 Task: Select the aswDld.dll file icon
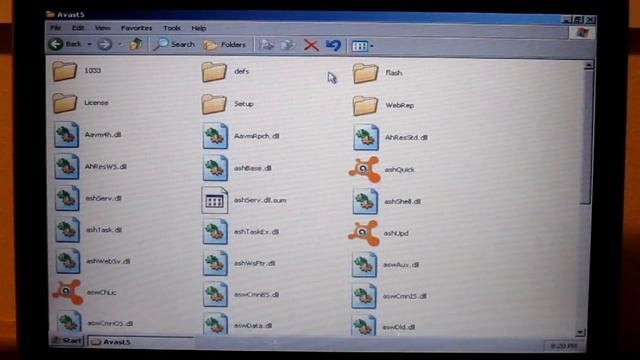[x=363, y=326]
